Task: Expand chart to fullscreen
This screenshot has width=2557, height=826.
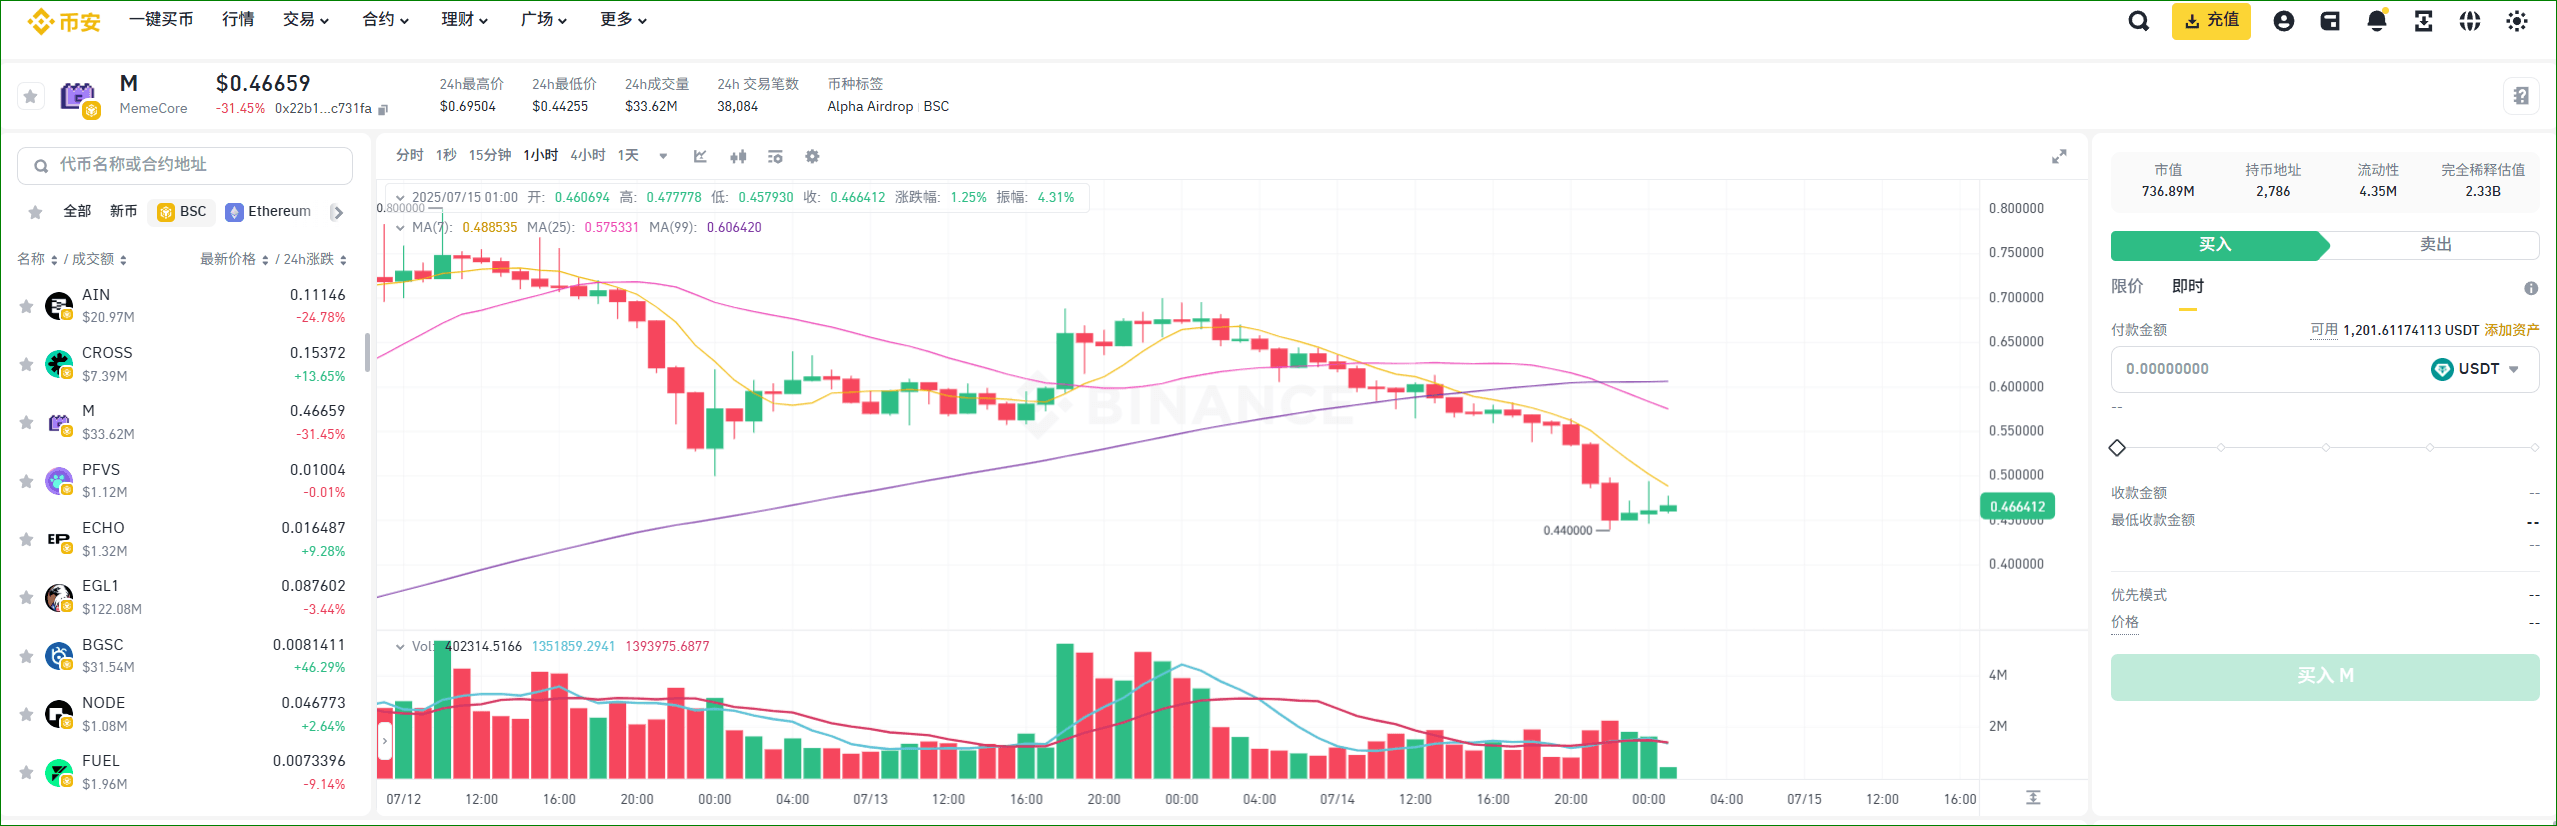Action: (x=2059, y=157)
